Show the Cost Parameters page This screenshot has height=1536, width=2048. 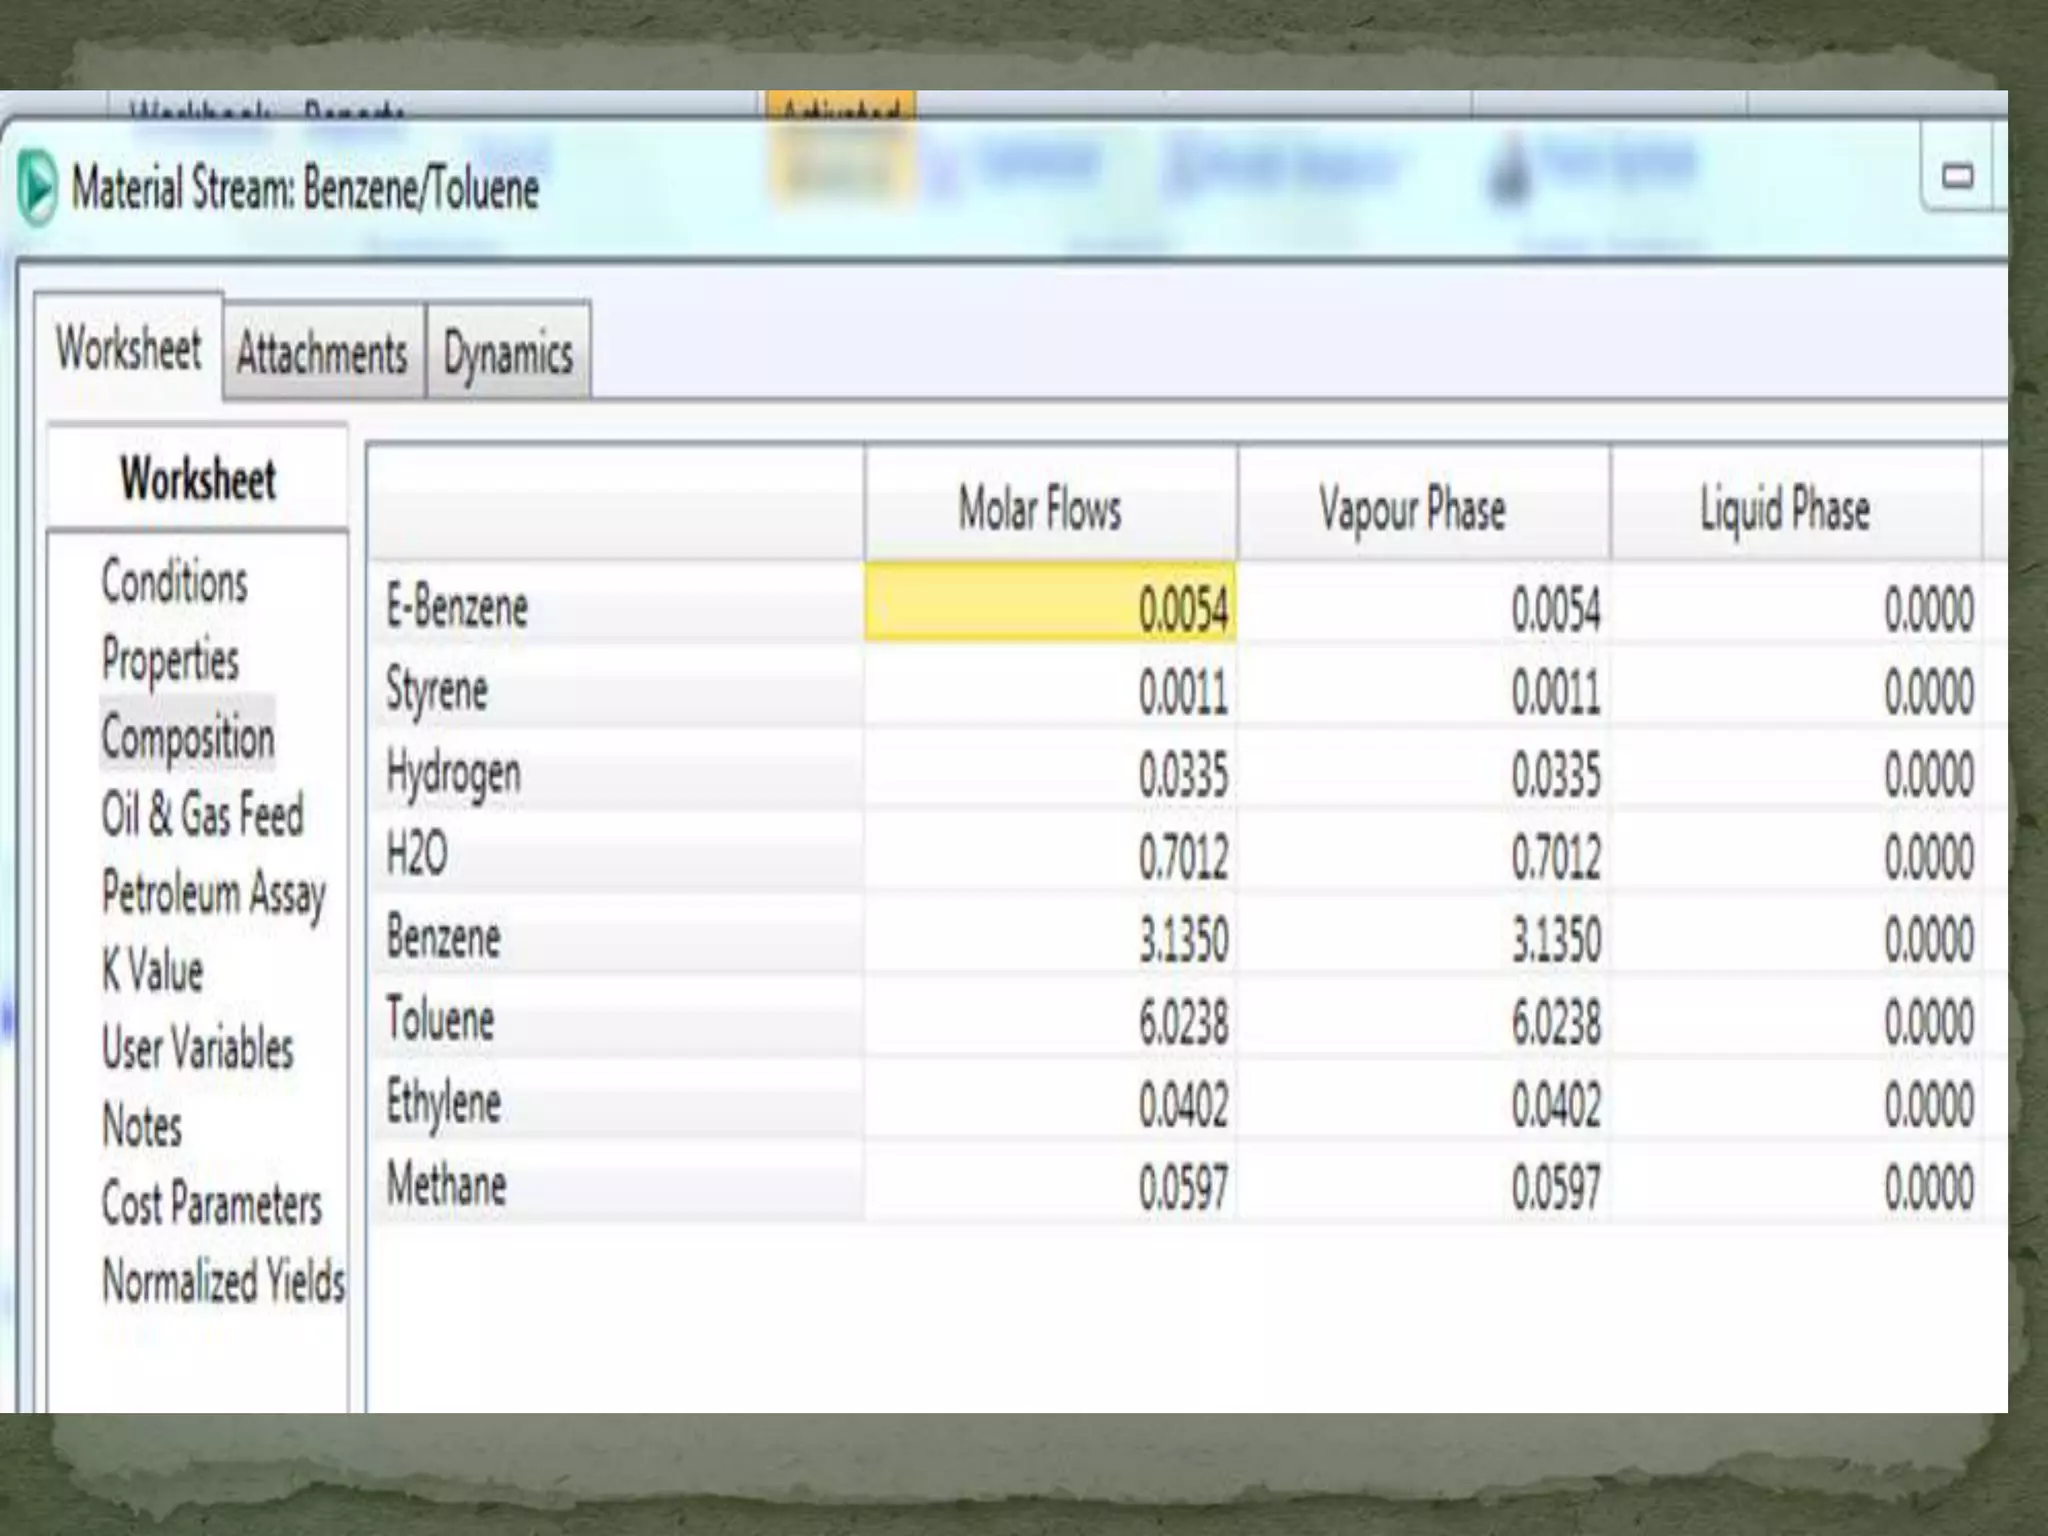point(211,1204)
